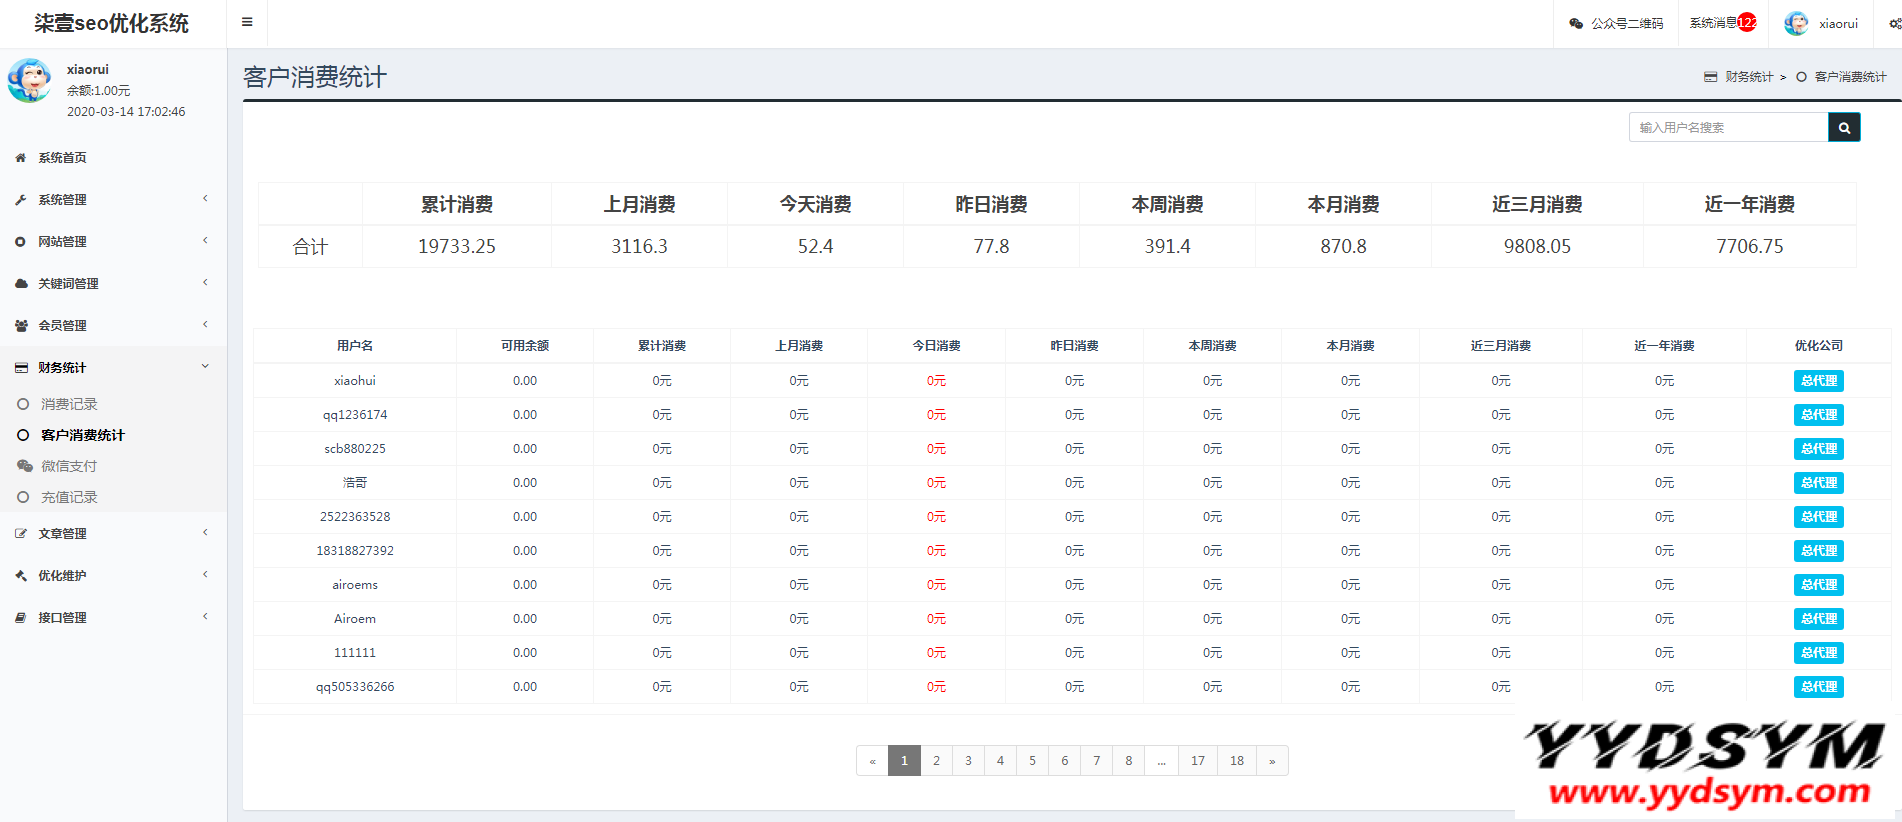Viewport: 1902px width, 822px height.
Task: Click the xiaorui avatar in top bar
Action: [1796, 23]
